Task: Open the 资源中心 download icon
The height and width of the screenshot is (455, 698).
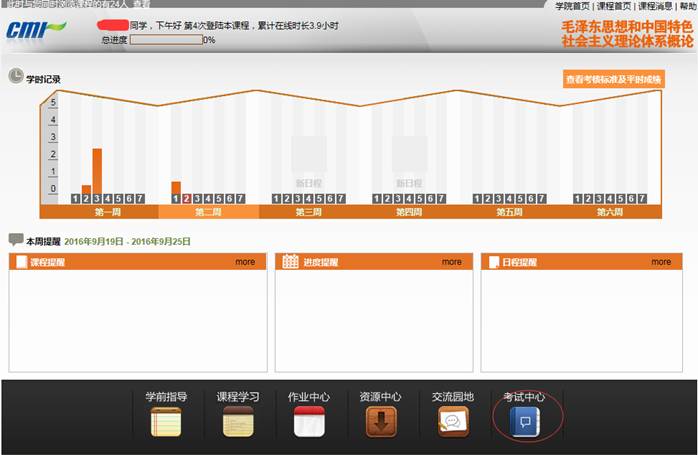Action: click(x=381, y=422)
